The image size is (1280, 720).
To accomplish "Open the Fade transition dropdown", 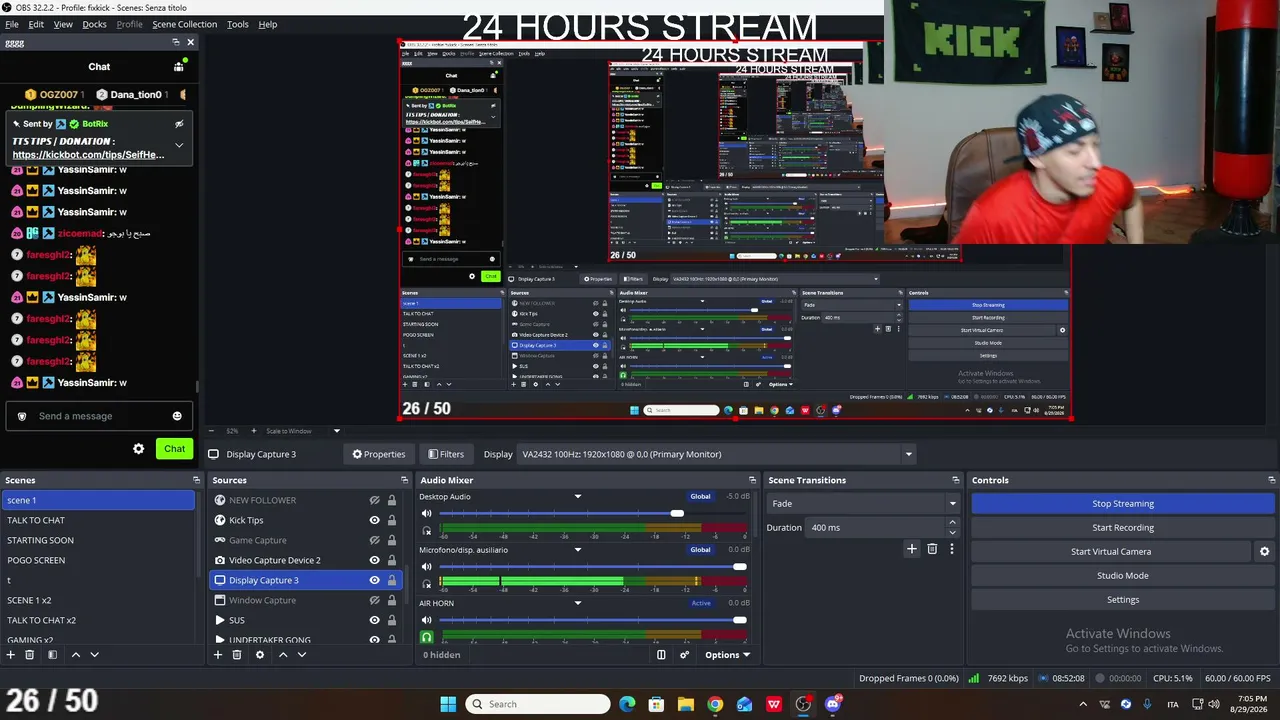I will pyautogui.click(x=863, y=504).
